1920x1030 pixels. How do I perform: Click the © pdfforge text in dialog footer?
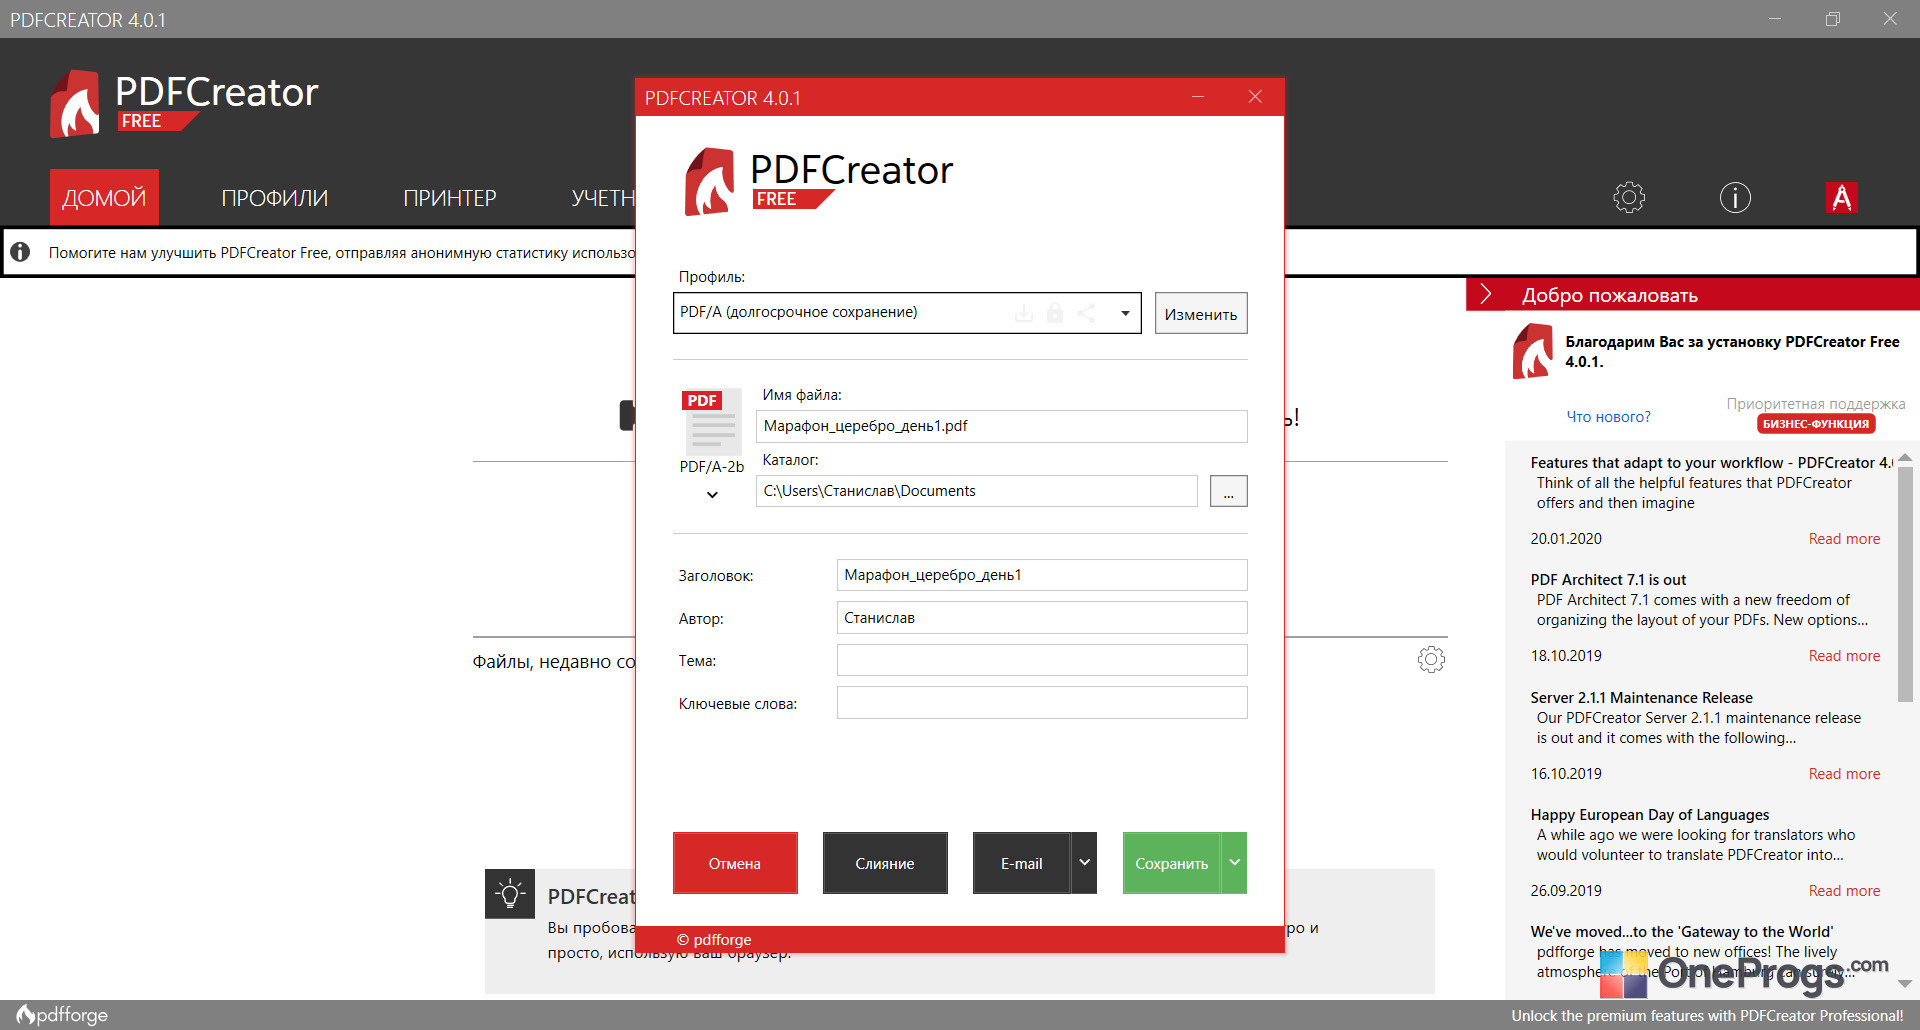714,939
